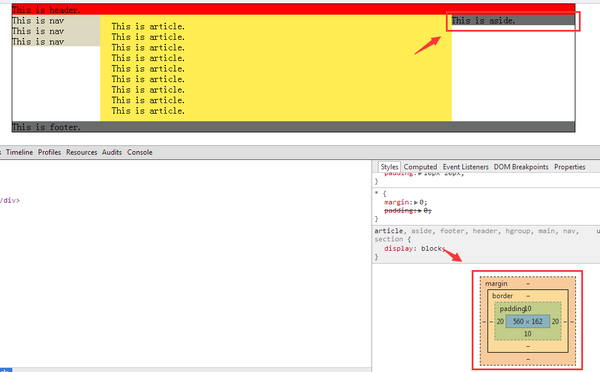Click the closing /div> tag in Elements
This screenshot has height=372, width=600.
click(10, 200)
